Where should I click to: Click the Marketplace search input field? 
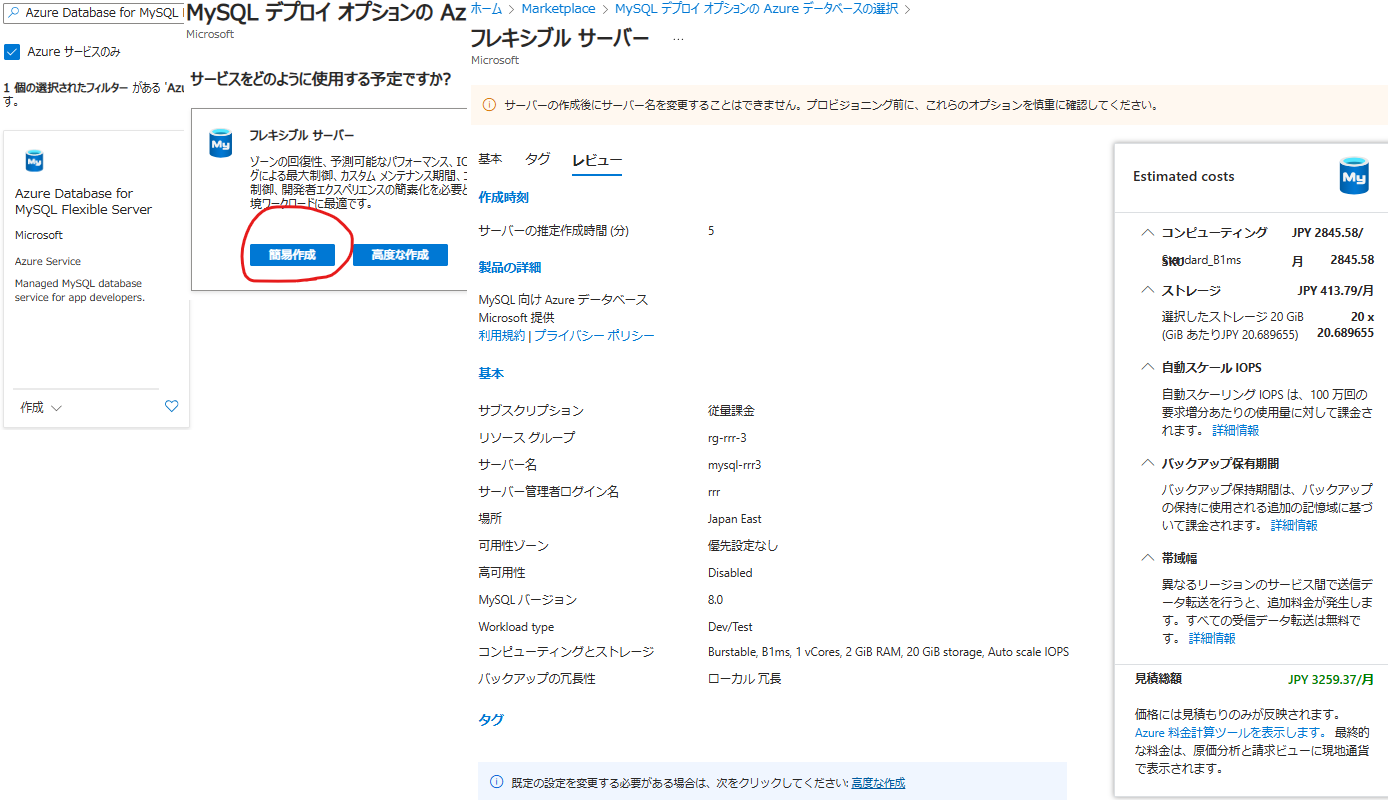pyautogui.click(x=93, y=13)
